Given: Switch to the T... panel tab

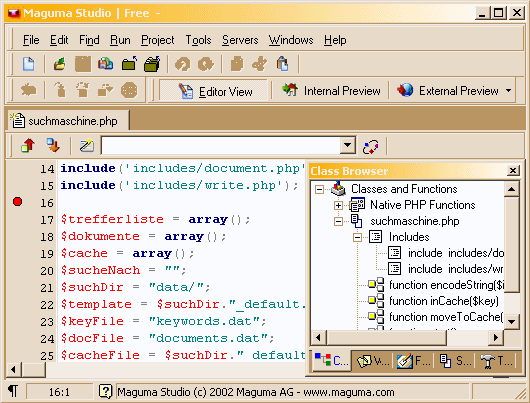Looking at the screenshot, I should pyautogui.click(x=496, y=361).
